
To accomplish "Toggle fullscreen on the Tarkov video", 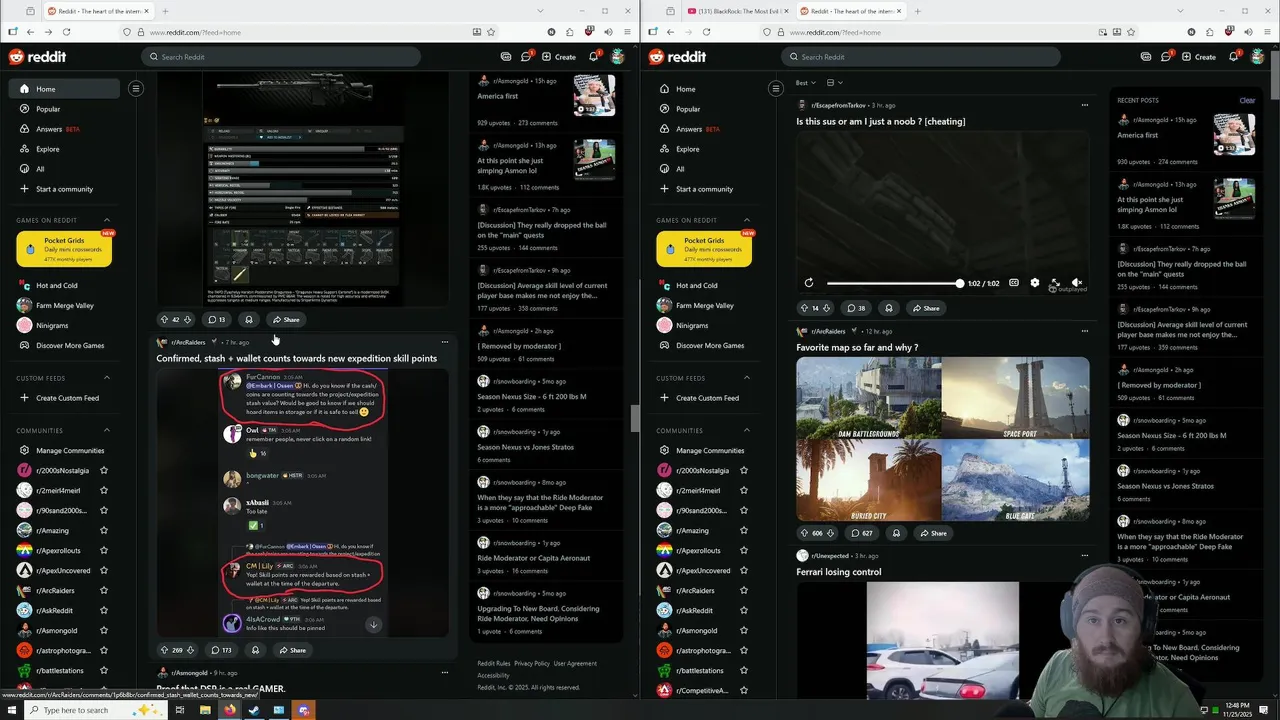I will click(1055, 283).
